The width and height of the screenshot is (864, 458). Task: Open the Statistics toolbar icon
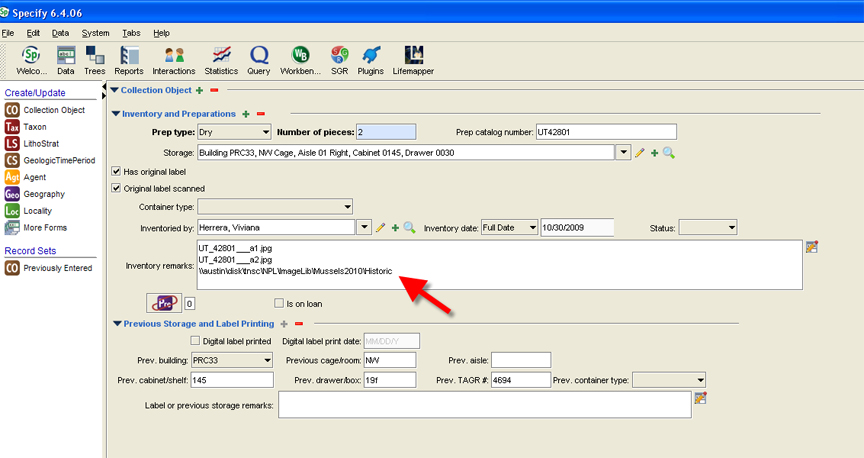coord(221,60)
